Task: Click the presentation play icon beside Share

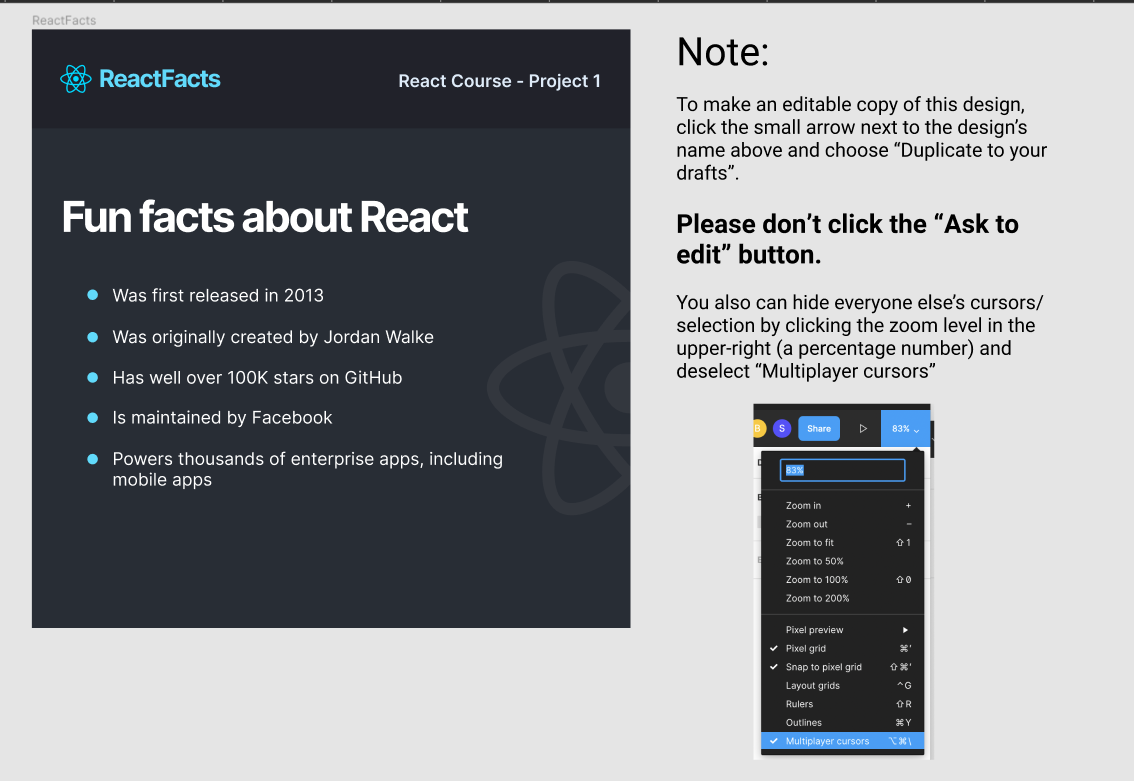Action: (863, 427)
